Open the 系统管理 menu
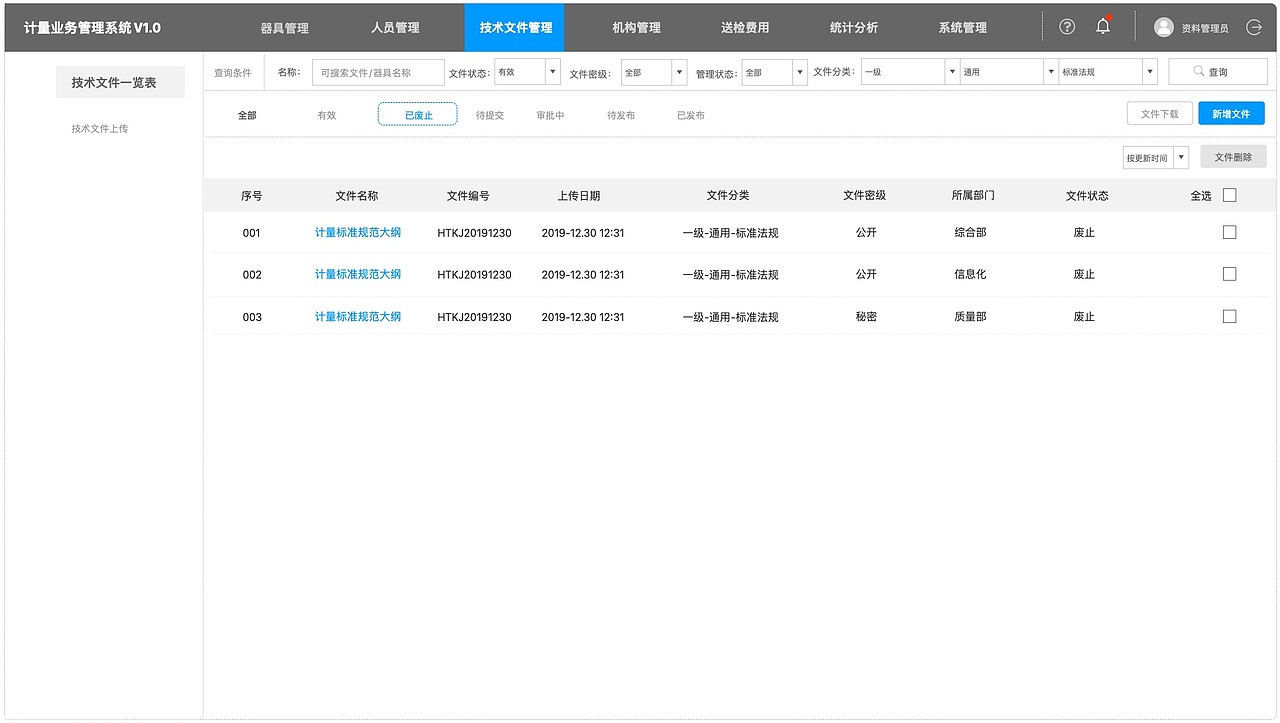This screenshot has width=1280, height=723. 962,28
